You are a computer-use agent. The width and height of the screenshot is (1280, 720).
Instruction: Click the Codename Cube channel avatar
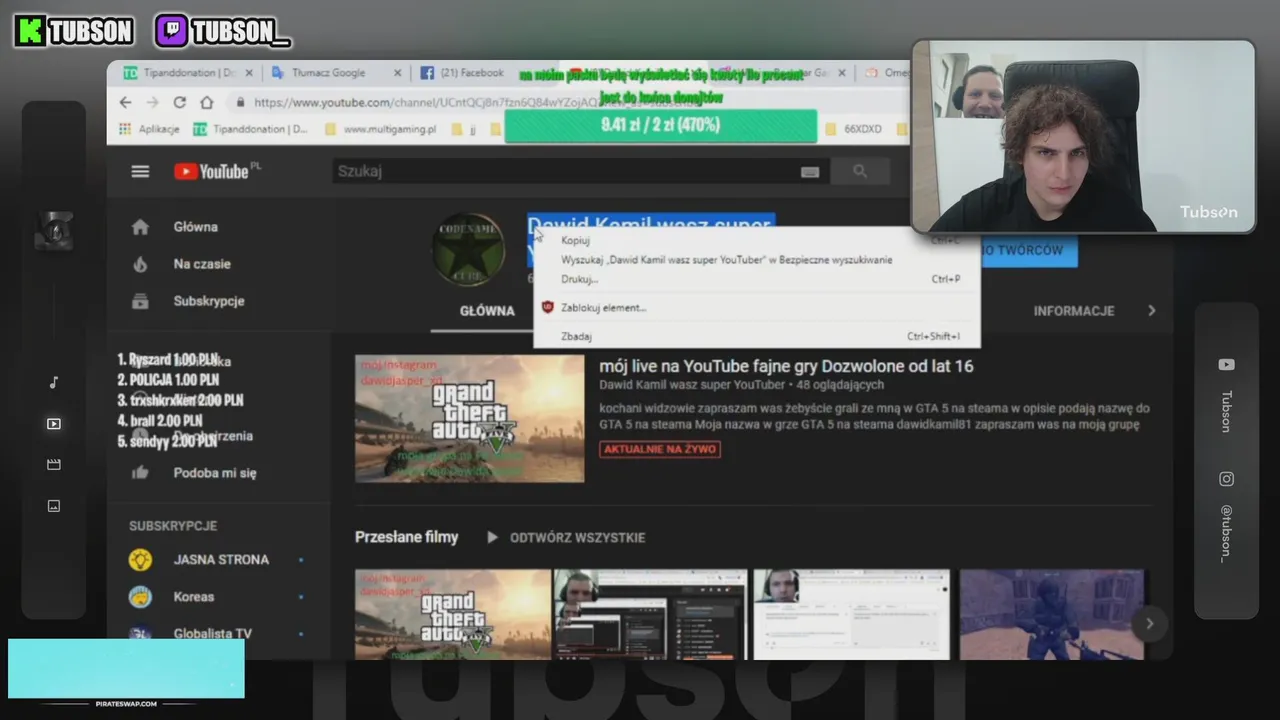[467, 249]
